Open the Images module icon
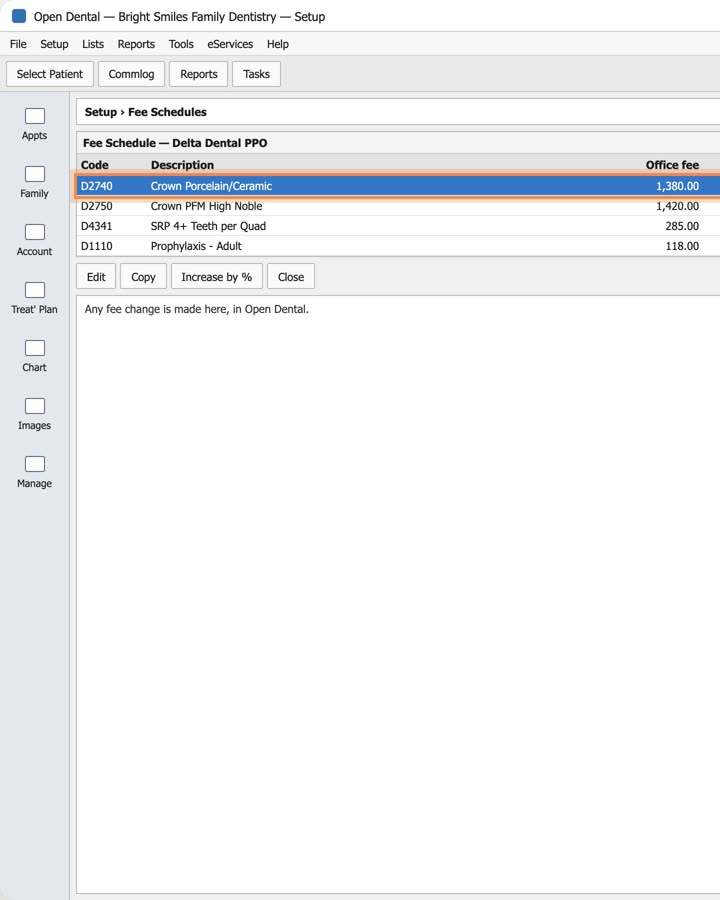The height and width of the screenshot is (900, 720). (x=34, y=406)
